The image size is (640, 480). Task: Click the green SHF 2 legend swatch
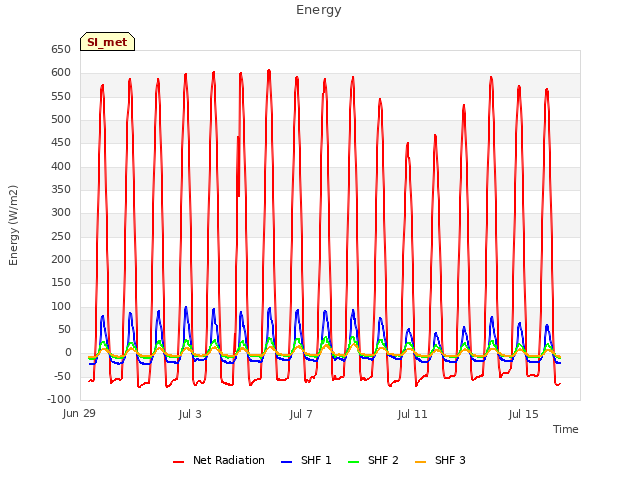tap(353, 462)
